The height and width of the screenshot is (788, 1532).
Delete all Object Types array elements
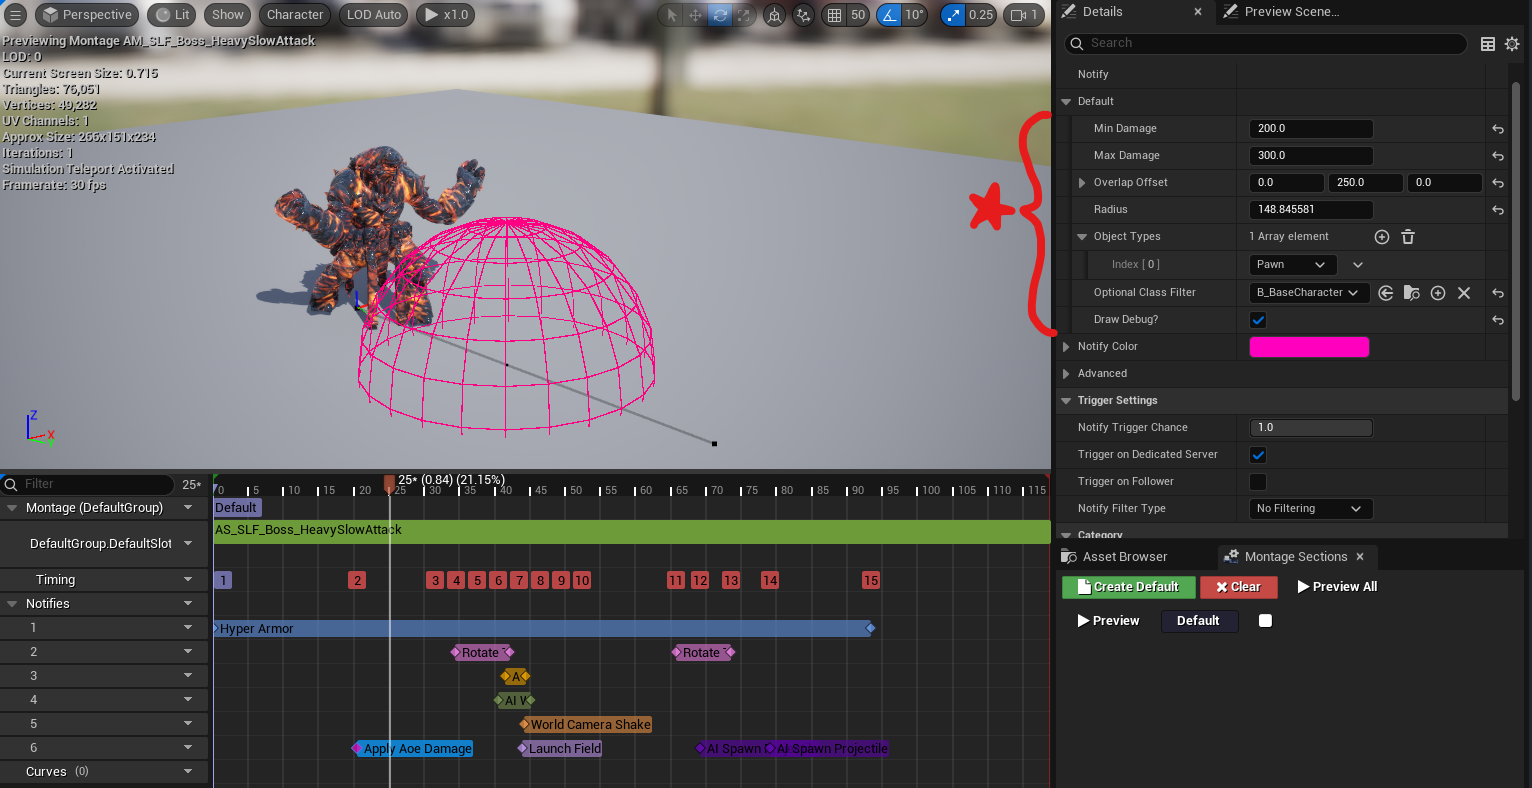(1408, 237)
